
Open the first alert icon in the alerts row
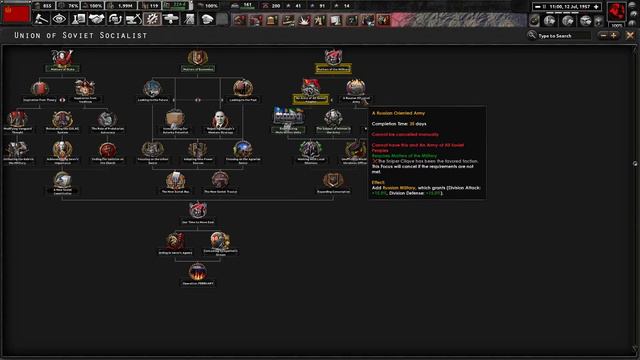pos(239,20)
